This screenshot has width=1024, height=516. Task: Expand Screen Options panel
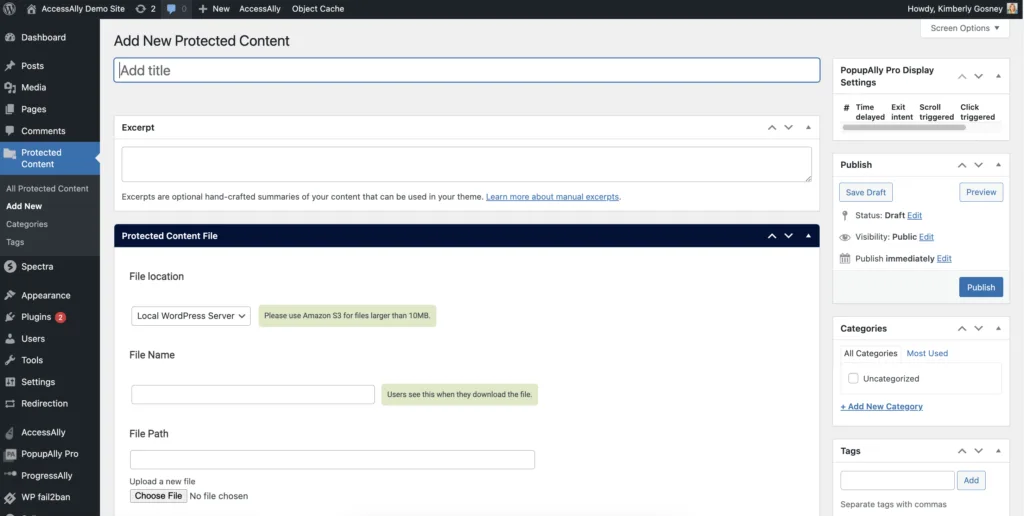coord(965,28)
